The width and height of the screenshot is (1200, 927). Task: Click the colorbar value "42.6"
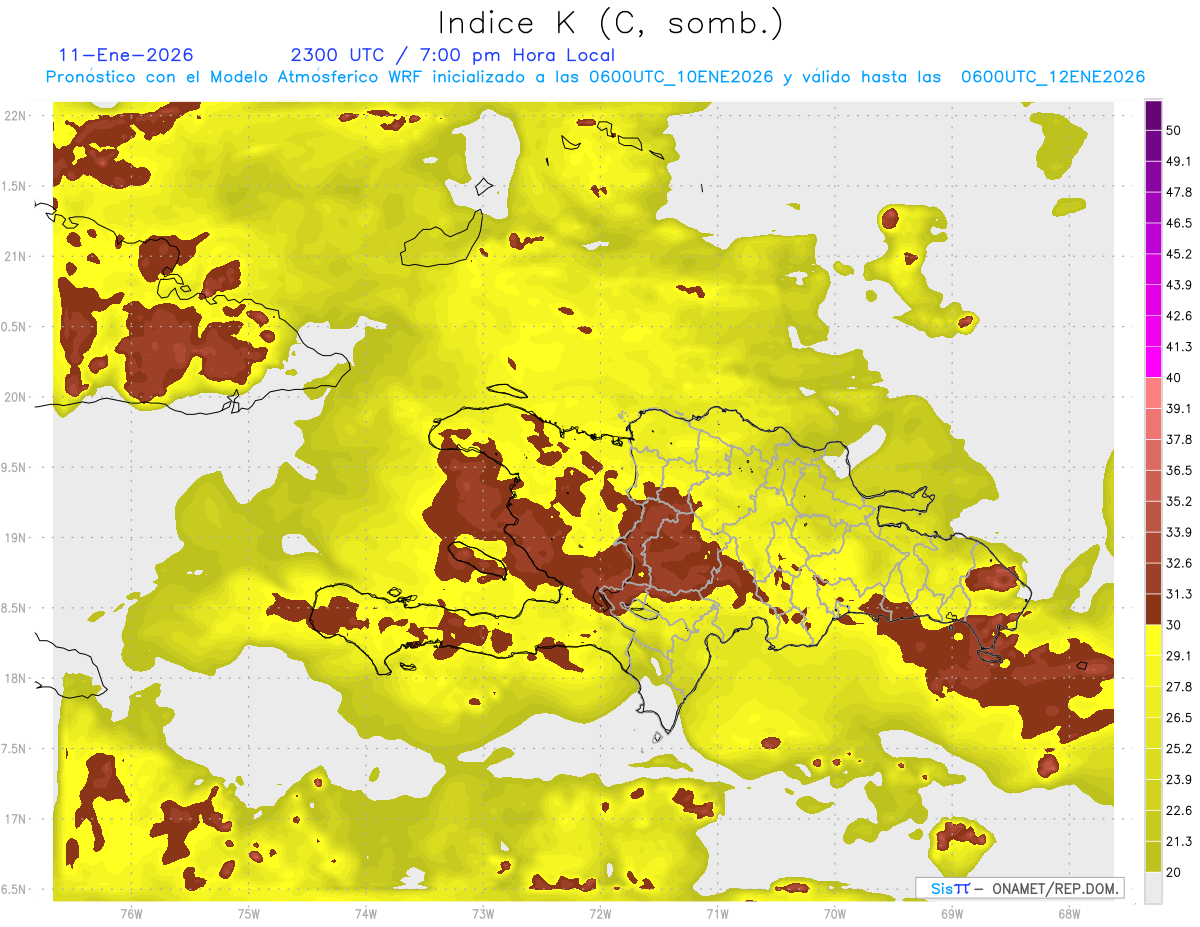coord(1179,316)
